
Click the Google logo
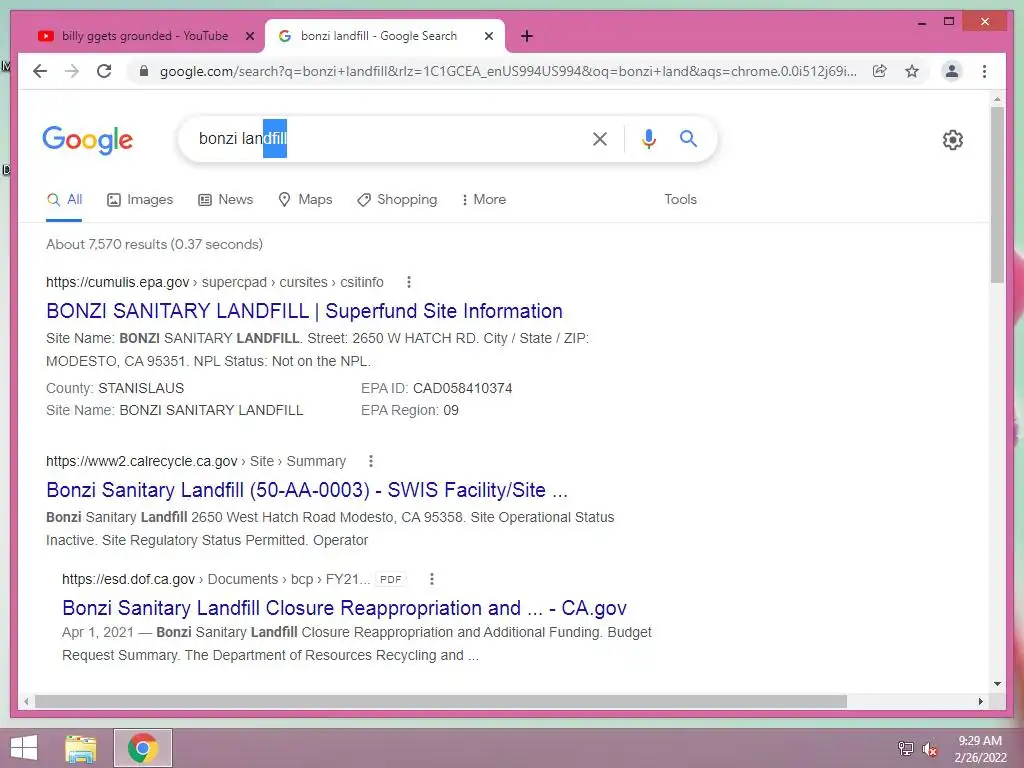click(x=88, y=140)
